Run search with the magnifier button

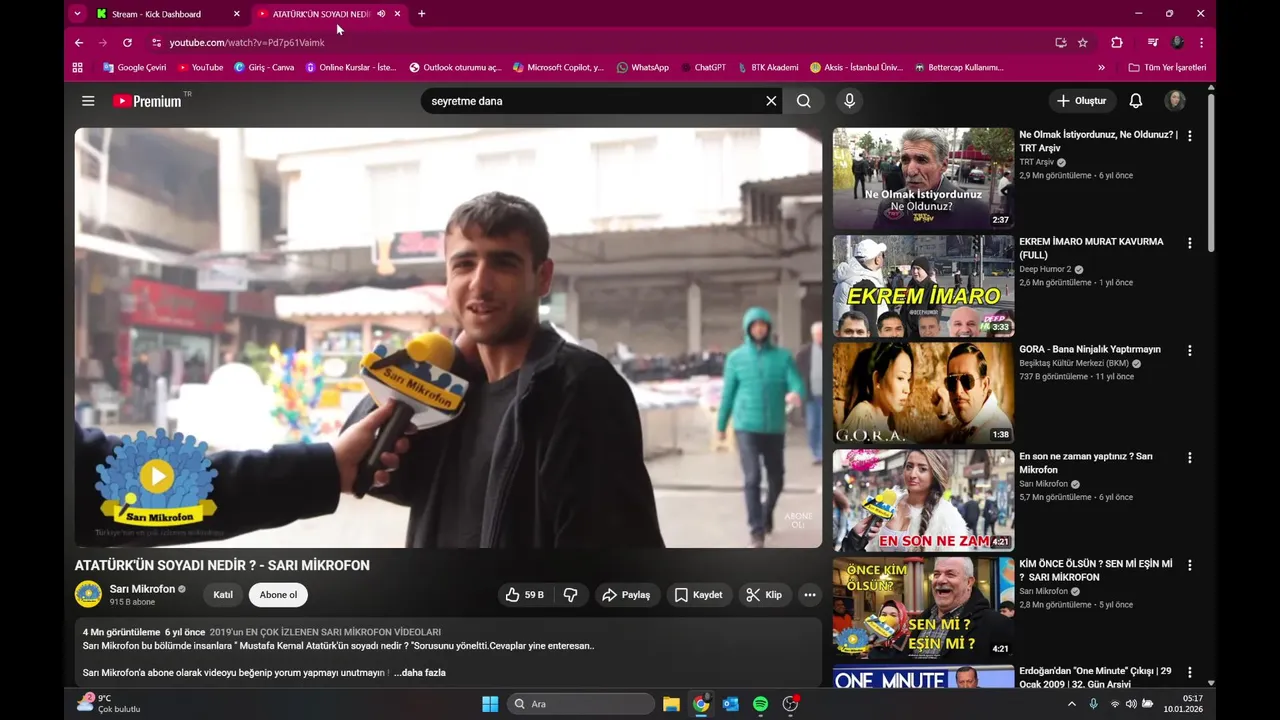click(804, 101)
